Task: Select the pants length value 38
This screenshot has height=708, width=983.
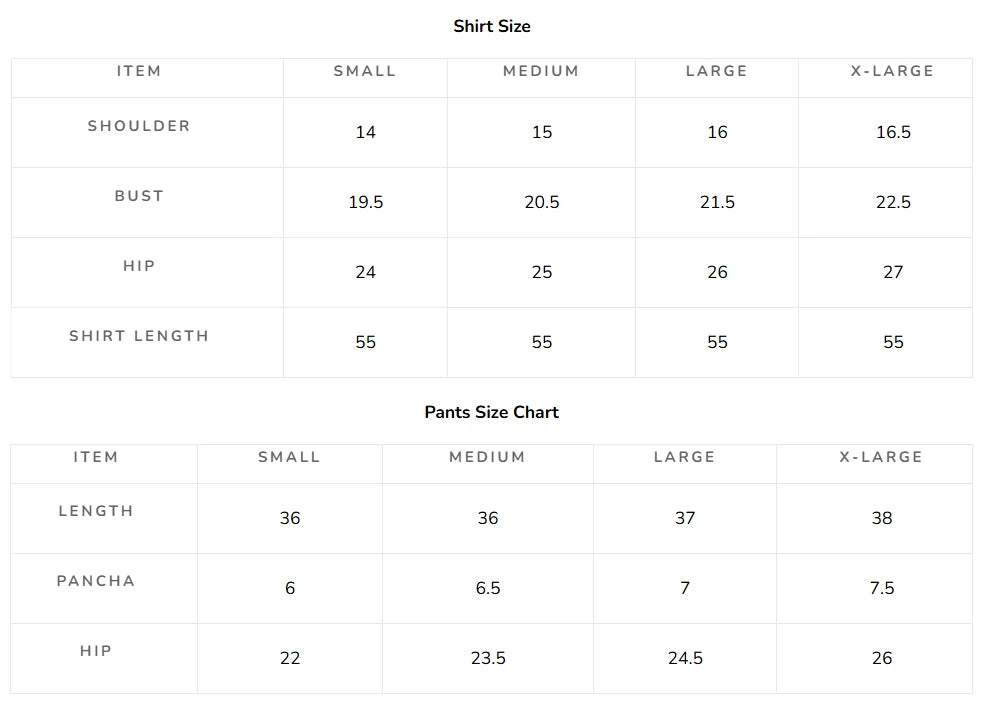Action: 881,518
